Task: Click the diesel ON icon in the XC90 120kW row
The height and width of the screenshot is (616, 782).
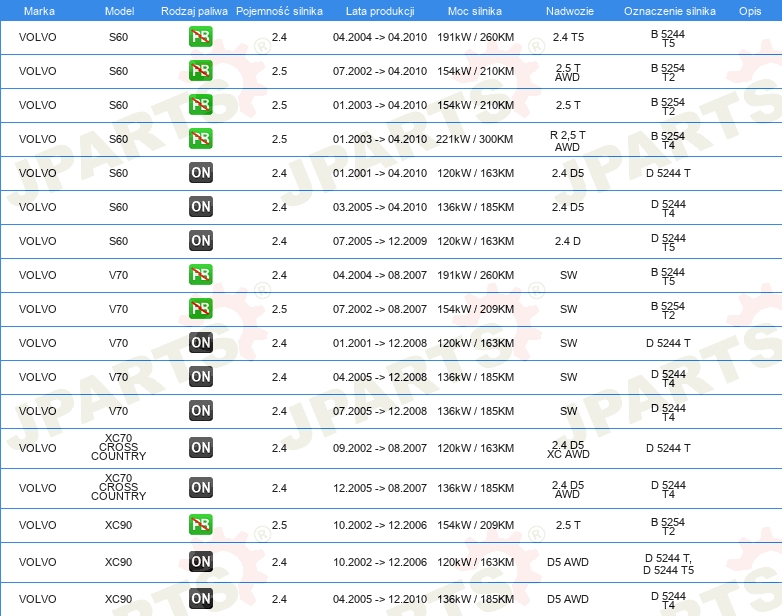Action: point(200,562)
